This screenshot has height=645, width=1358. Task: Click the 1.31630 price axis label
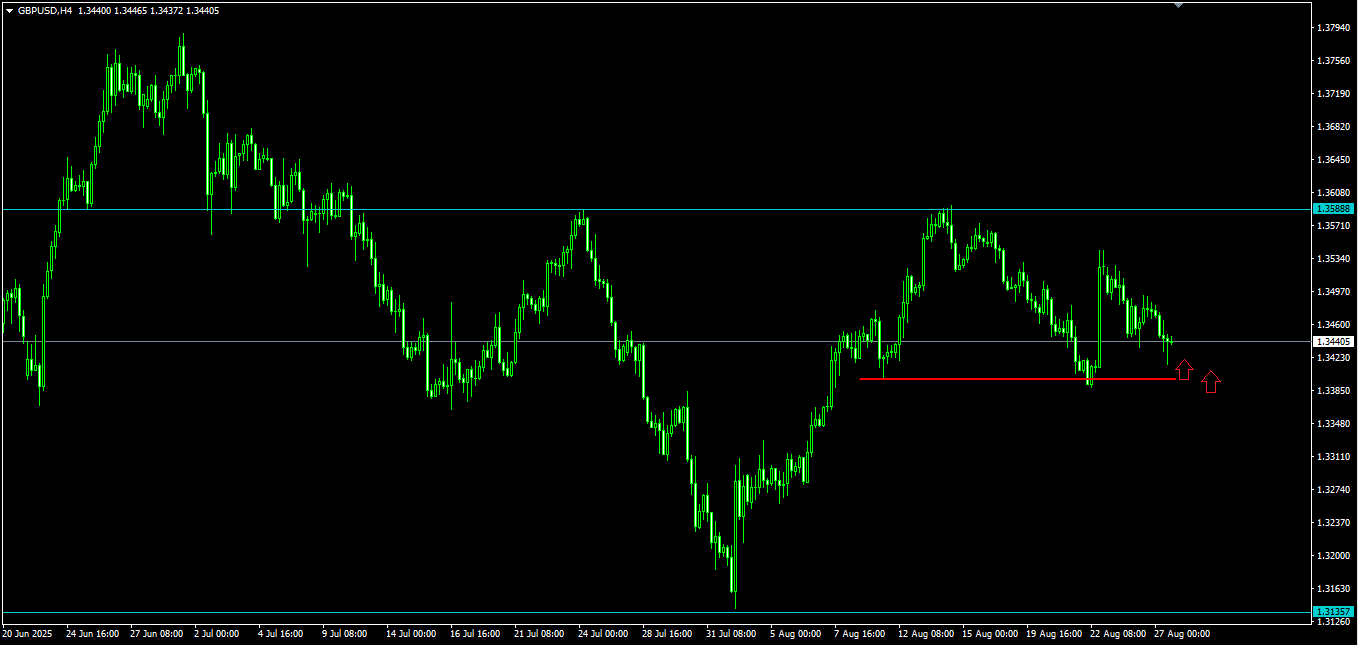(x=1335, y=589)
